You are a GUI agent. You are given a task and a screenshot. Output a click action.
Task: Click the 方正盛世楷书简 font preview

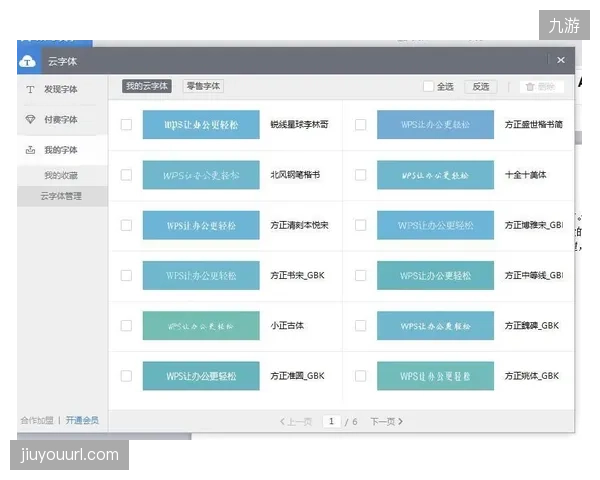(x=435, y=125)
